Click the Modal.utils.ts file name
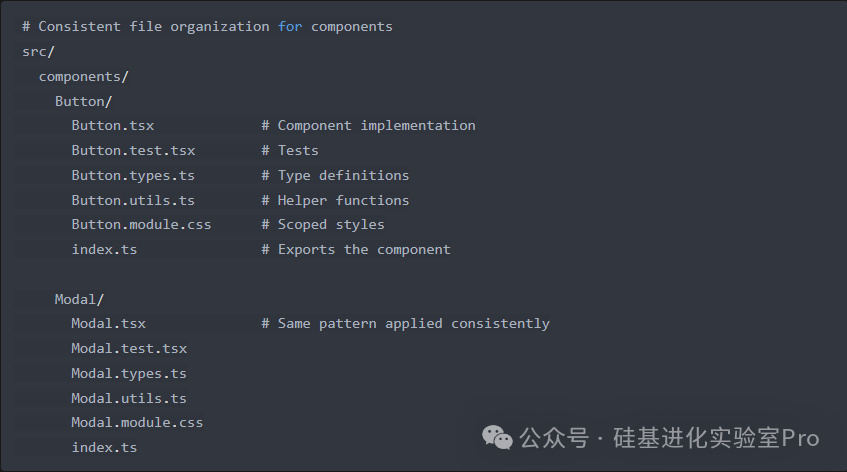This screenshot has width=847, height=472. tap(129, 398)
